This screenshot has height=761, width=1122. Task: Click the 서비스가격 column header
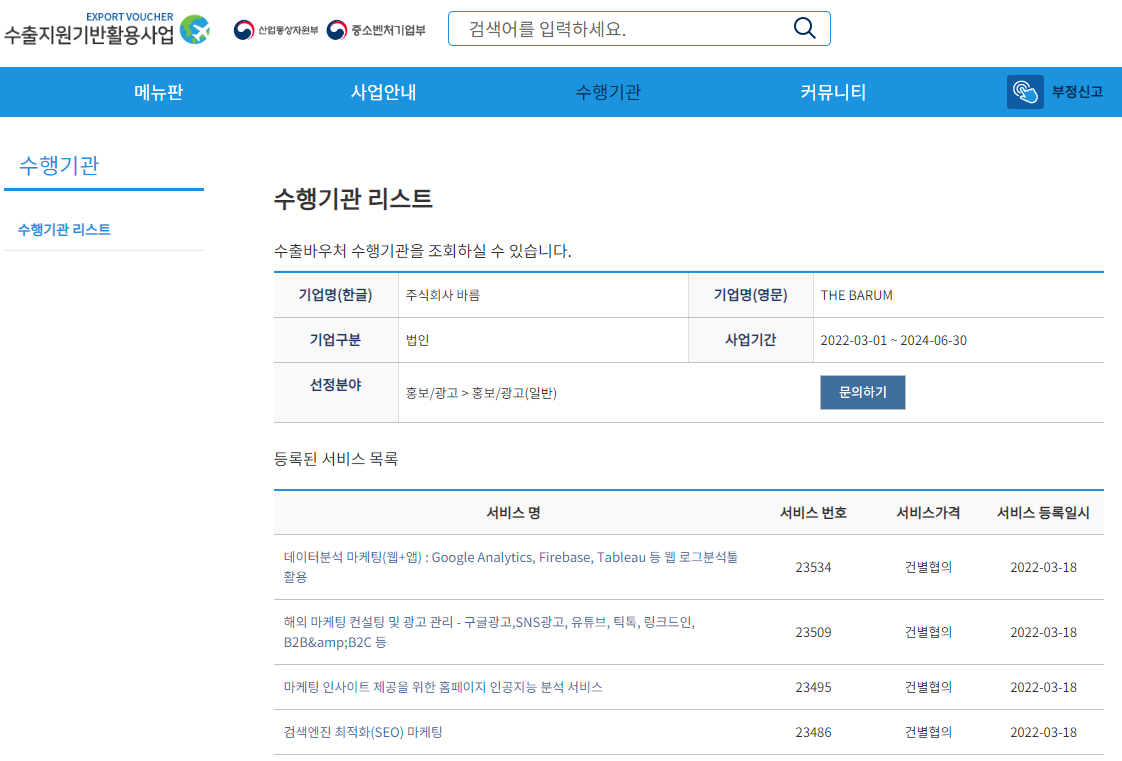[928, 513]
